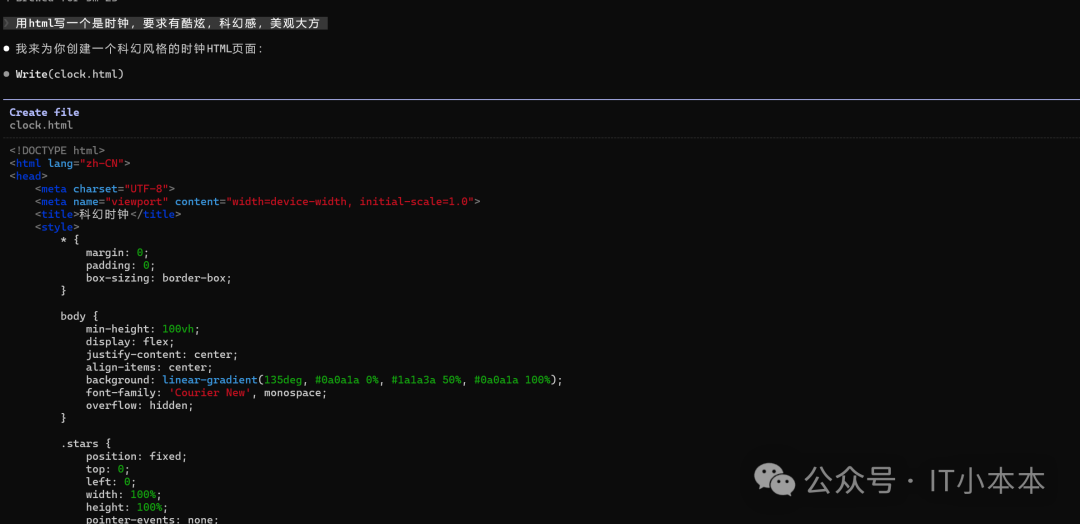The image size is (1080, 524).
Task: Click the Chinese prompt asking for an HTML clock
Action: click(x=167, y=23)
